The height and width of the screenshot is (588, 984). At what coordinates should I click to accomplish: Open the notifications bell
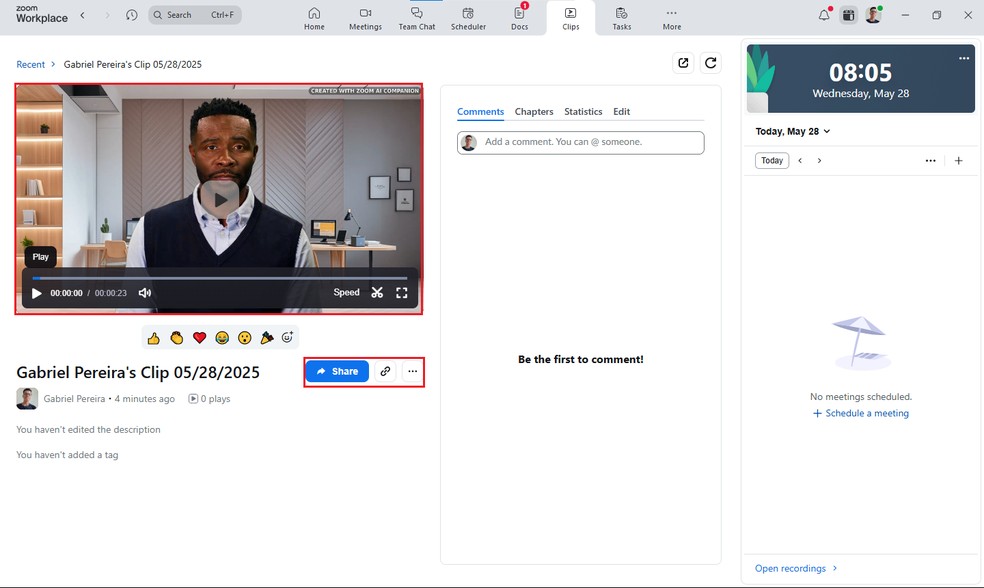click(x=824, y=15)
